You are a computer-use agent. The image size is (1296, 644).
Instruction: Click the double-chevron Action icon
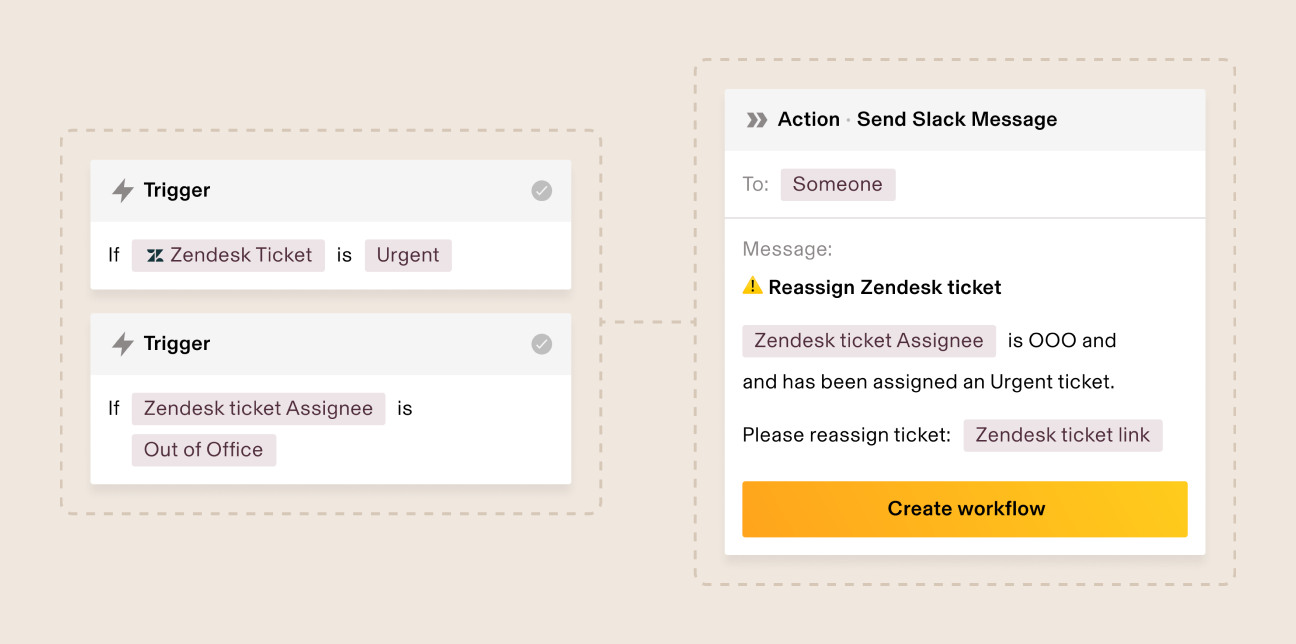pos(757,120)
